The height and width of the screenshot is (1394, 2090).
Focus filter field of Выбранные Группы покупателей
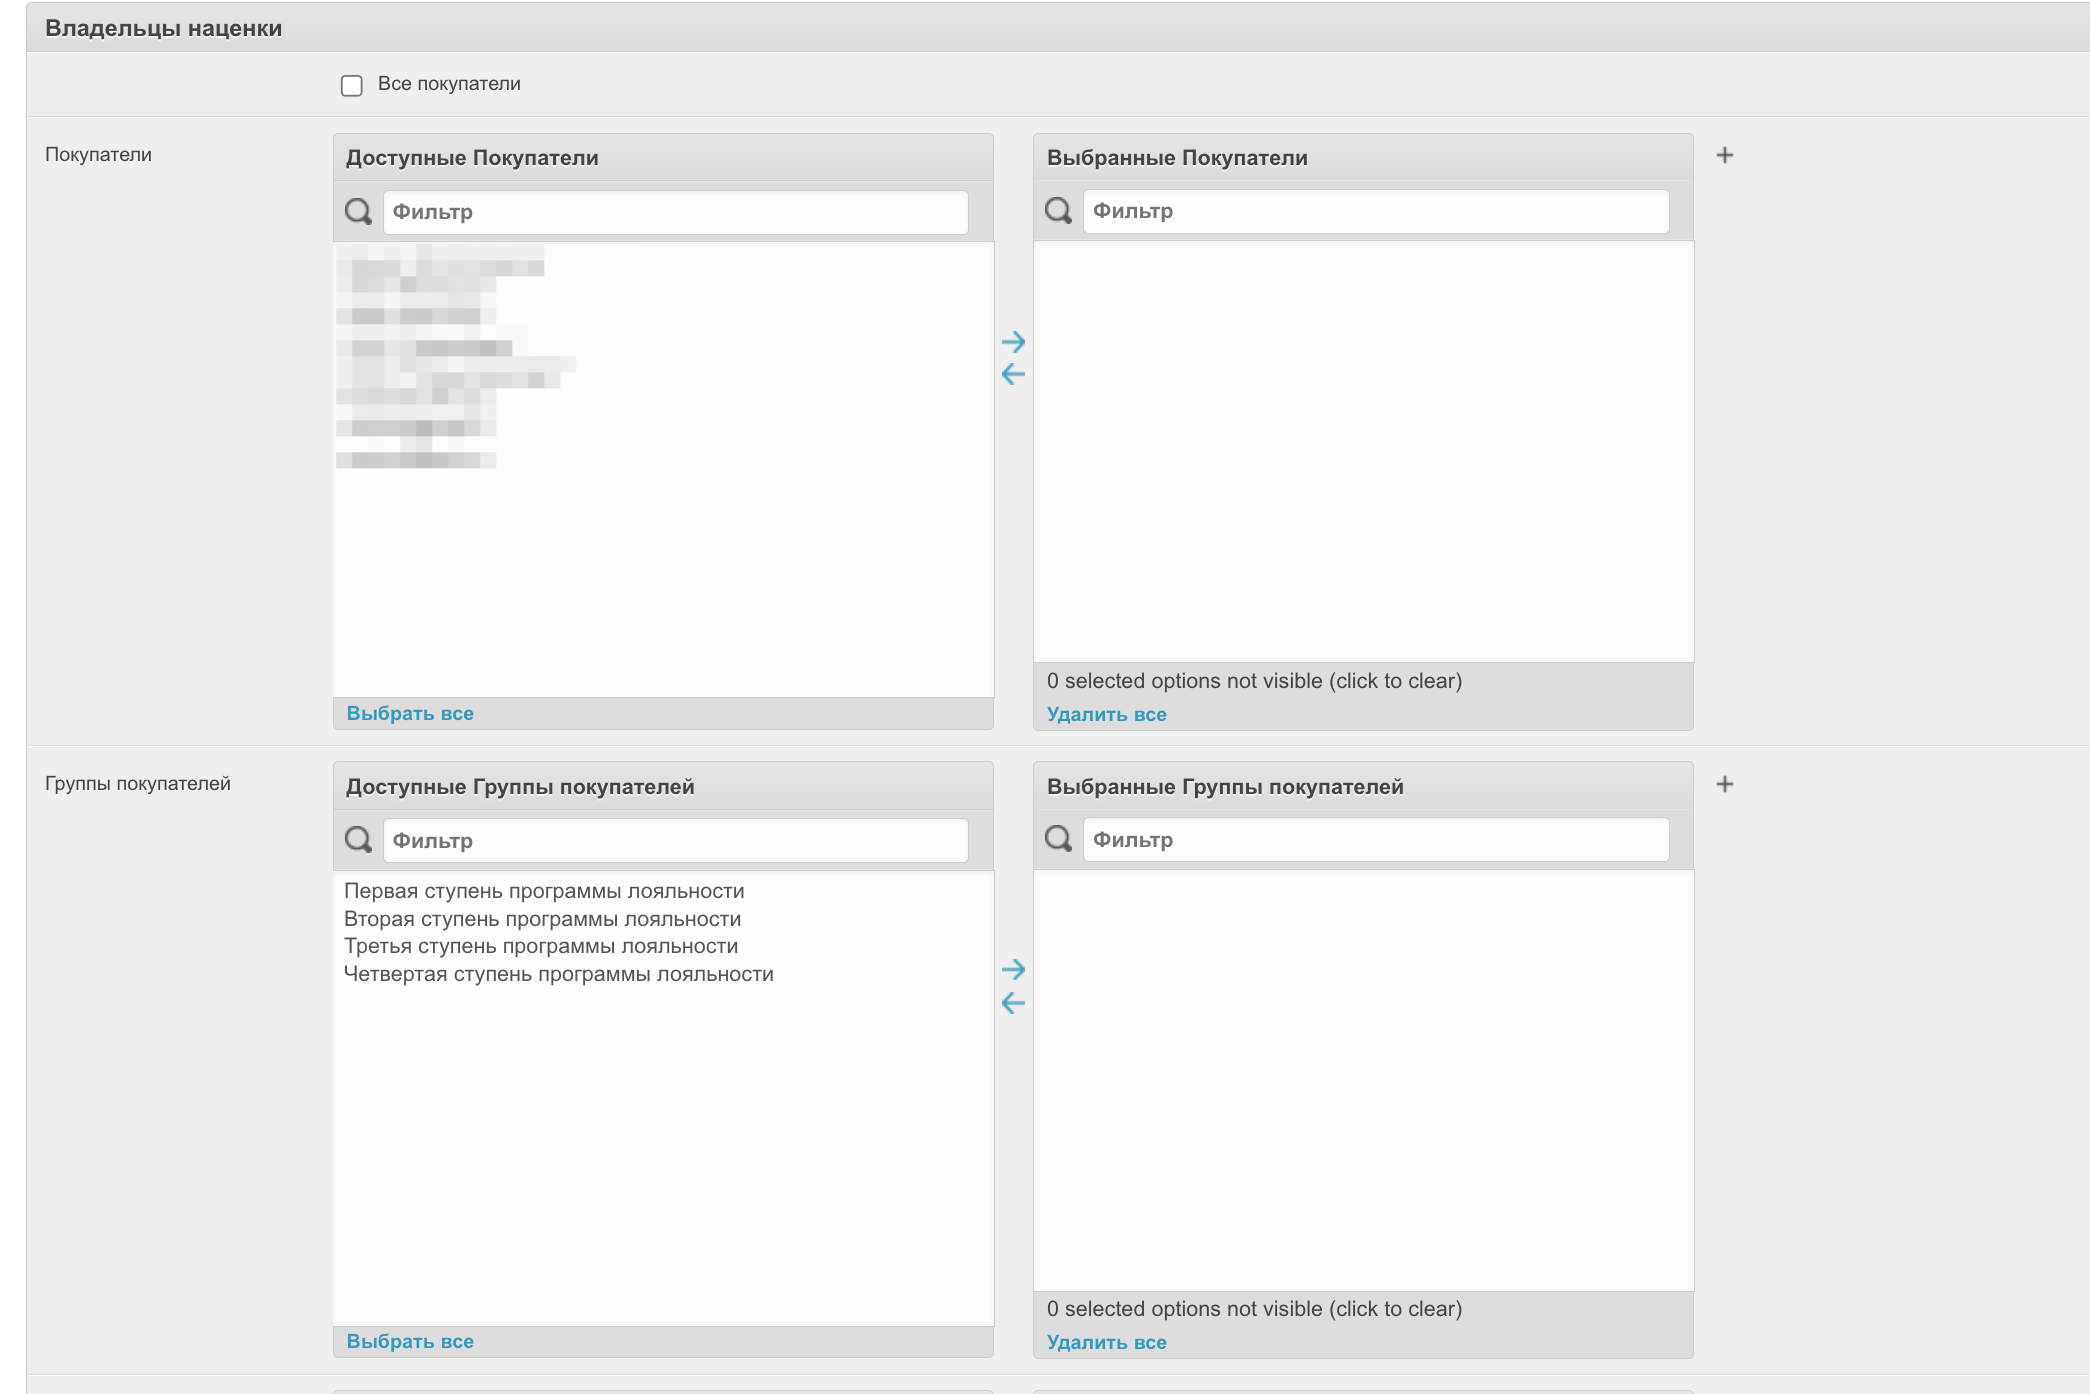(1375, 840)
